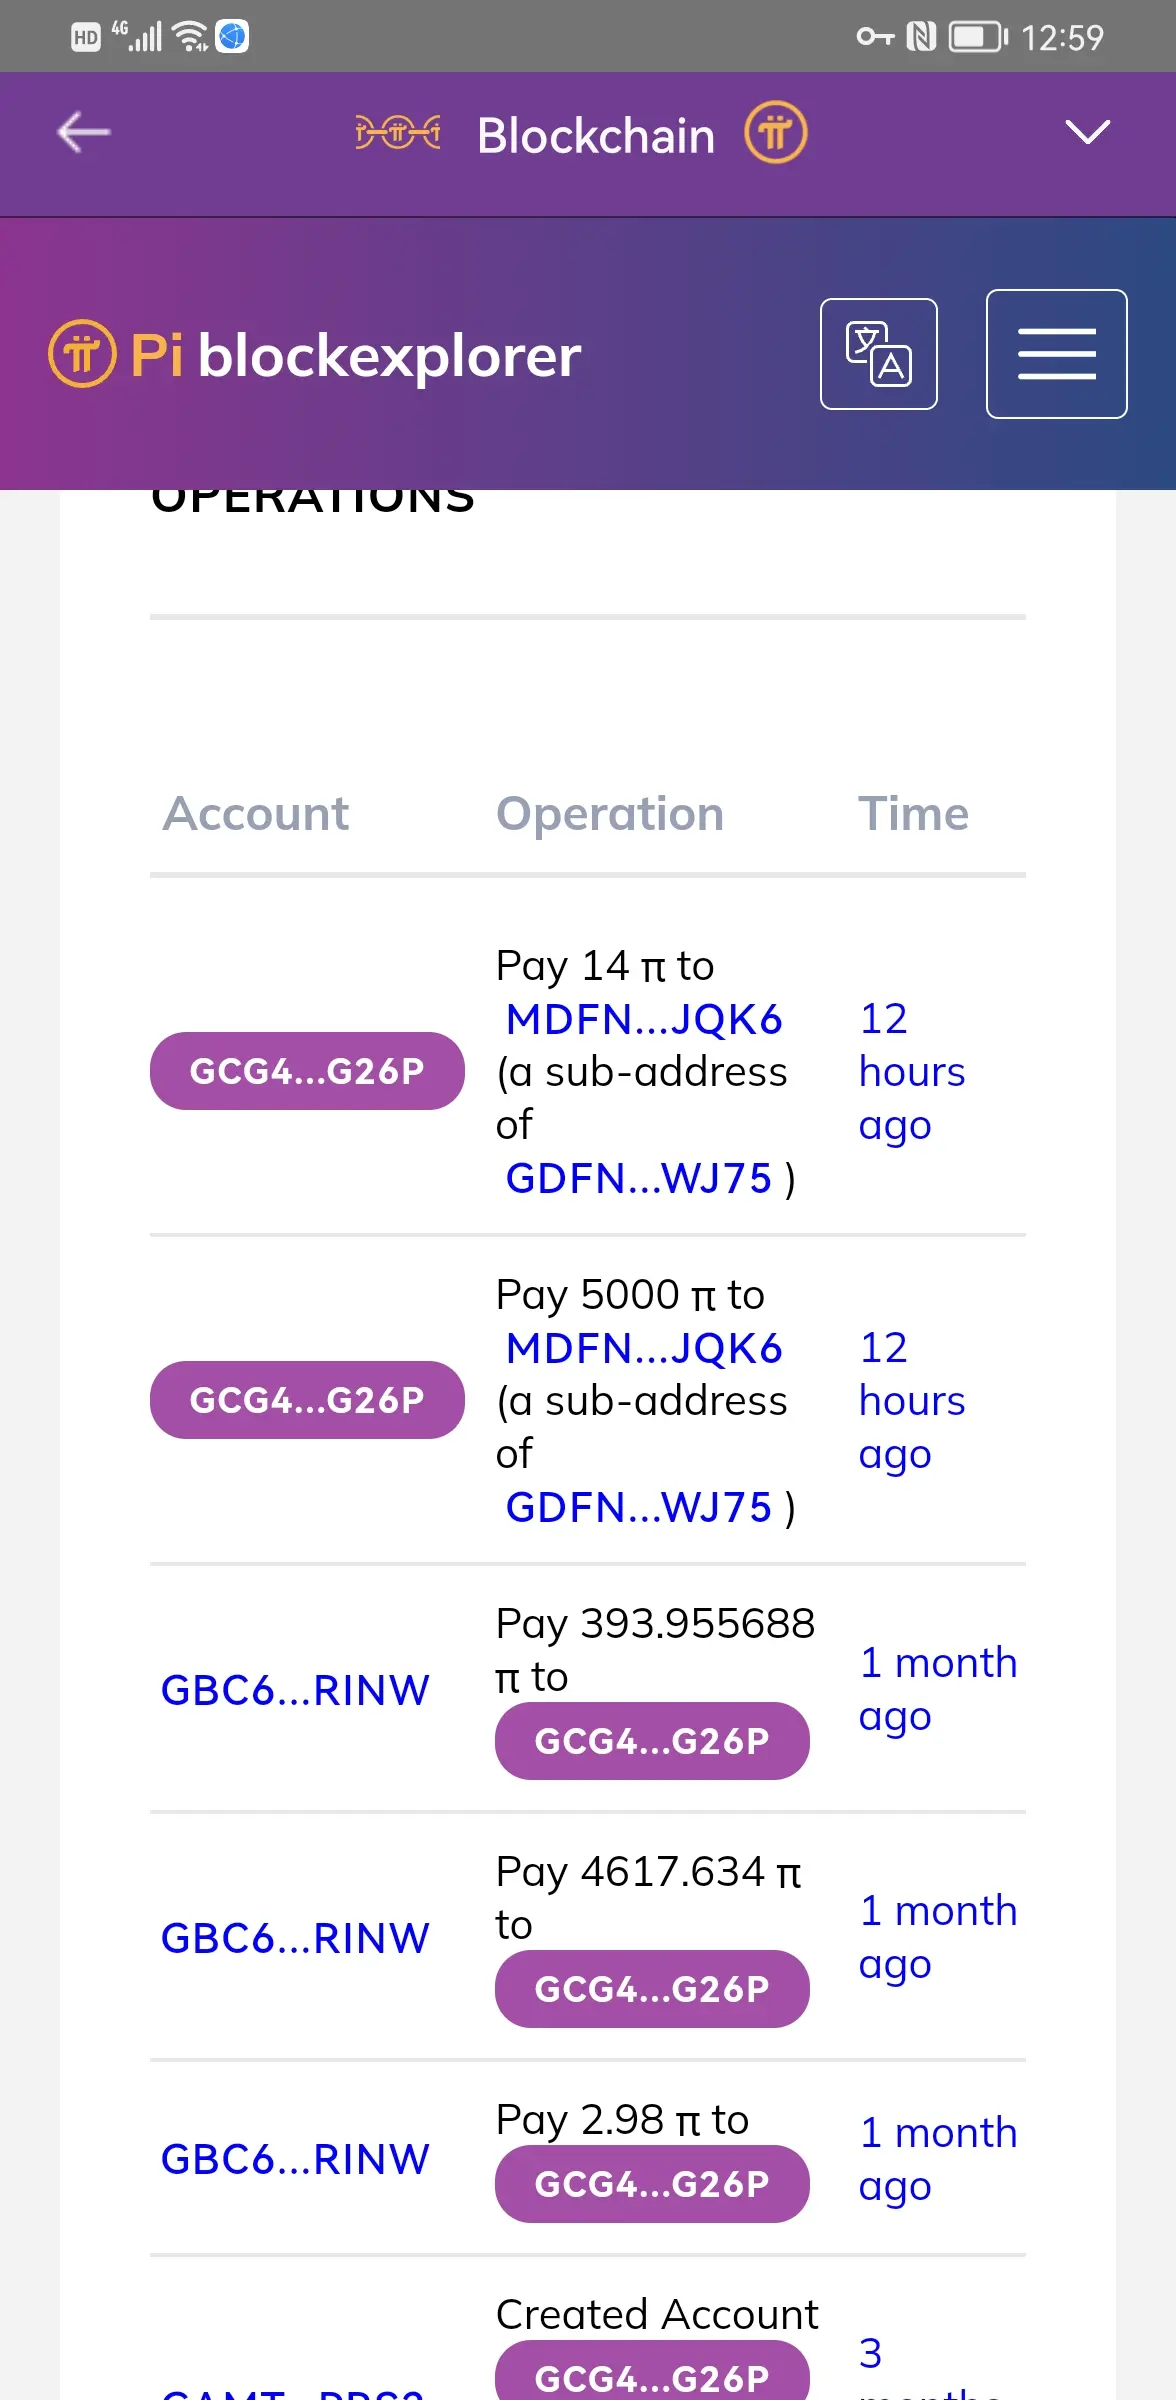Tap the battery status icon
Image resolution: width=1176 pixels, height=2400 pixels.
click(x=978, y=37)
